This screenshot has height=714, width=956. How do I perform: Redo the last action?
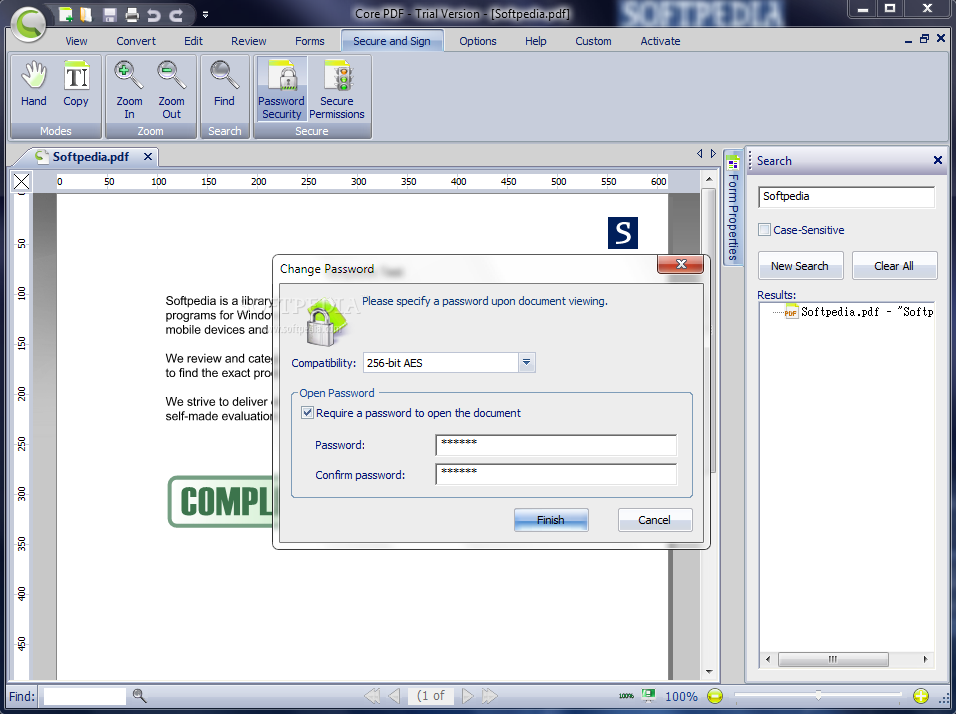(x=176, y=15)
